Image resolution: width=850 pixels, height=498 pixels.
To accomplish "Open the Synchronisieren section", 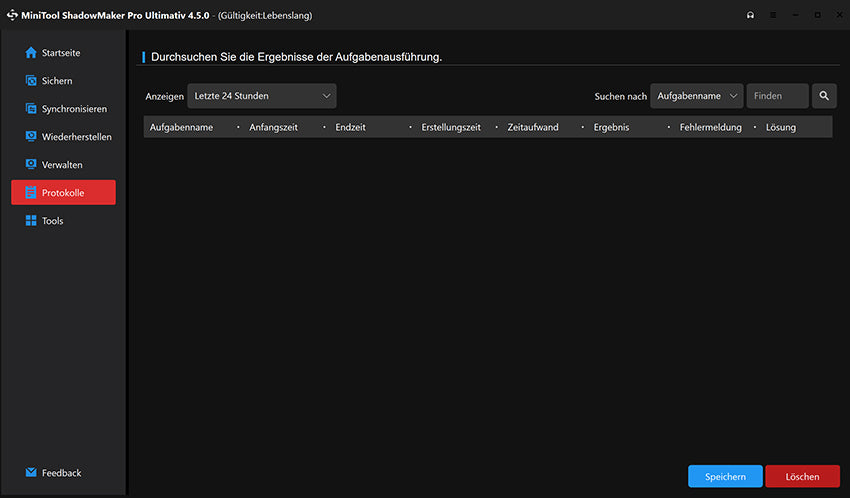I will point(73,108).
